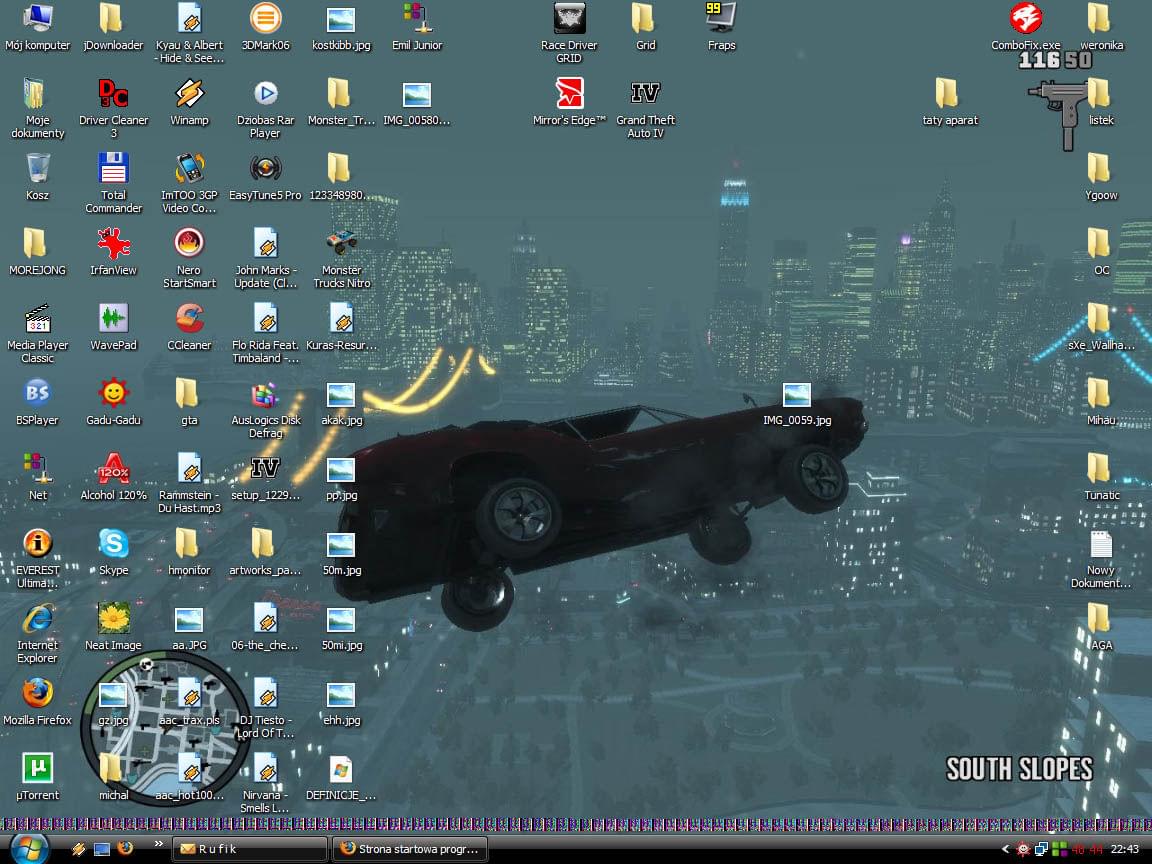Viewport: 1152px width, 864px height.
Task: Click the Windows Start orb button
Action: pyautogui.click(x=28, y=848)
